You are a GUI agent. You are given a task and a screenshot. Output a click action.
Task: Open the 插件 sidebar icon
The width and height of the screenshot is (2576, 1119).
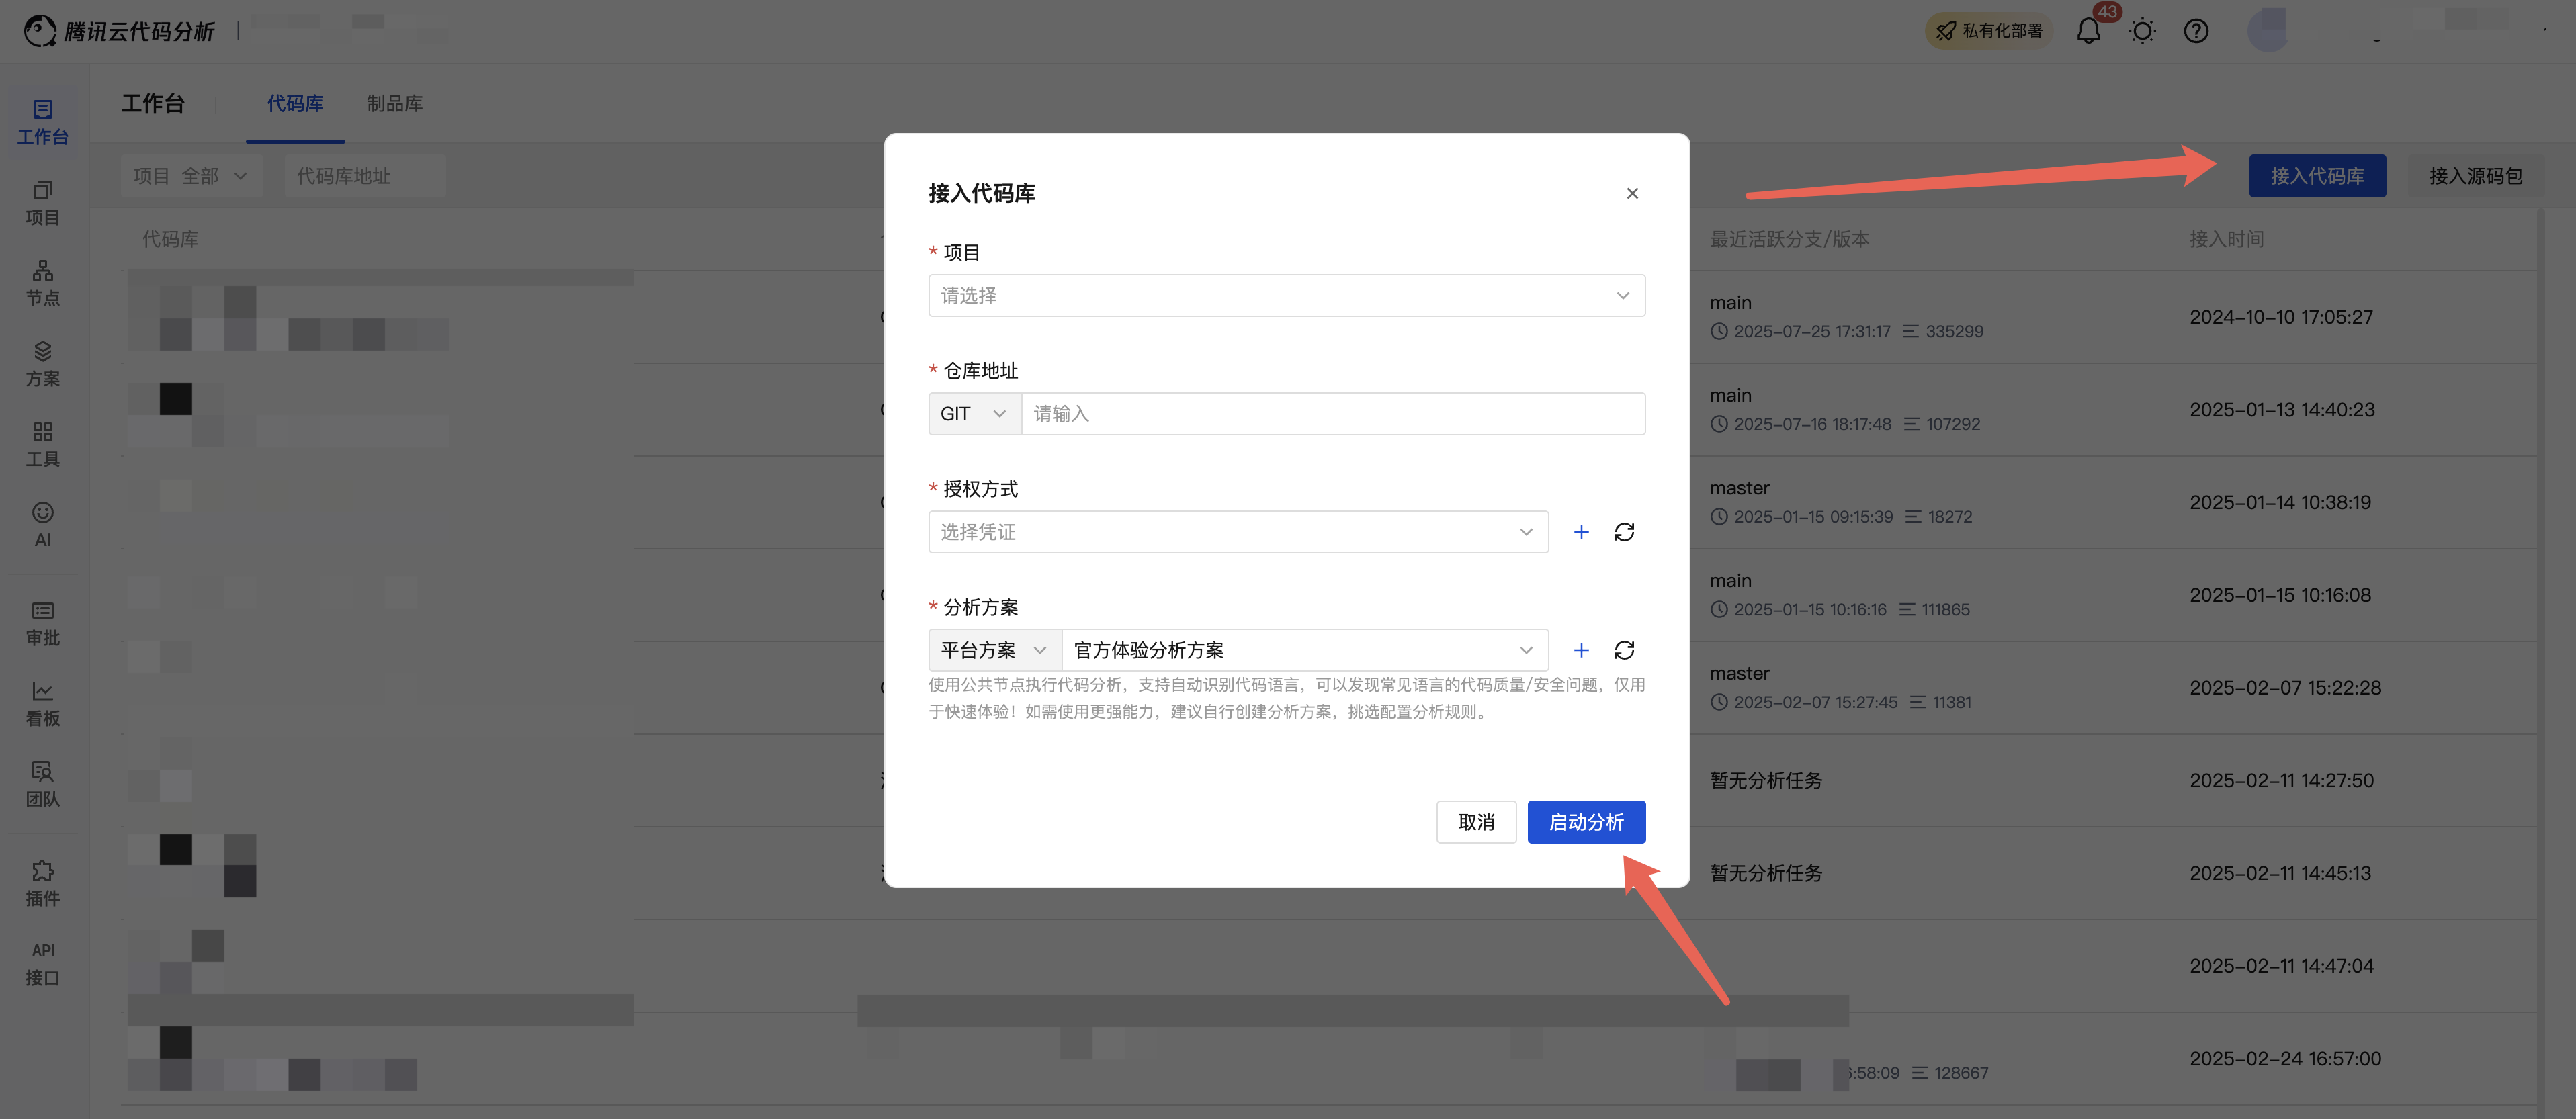42,884
